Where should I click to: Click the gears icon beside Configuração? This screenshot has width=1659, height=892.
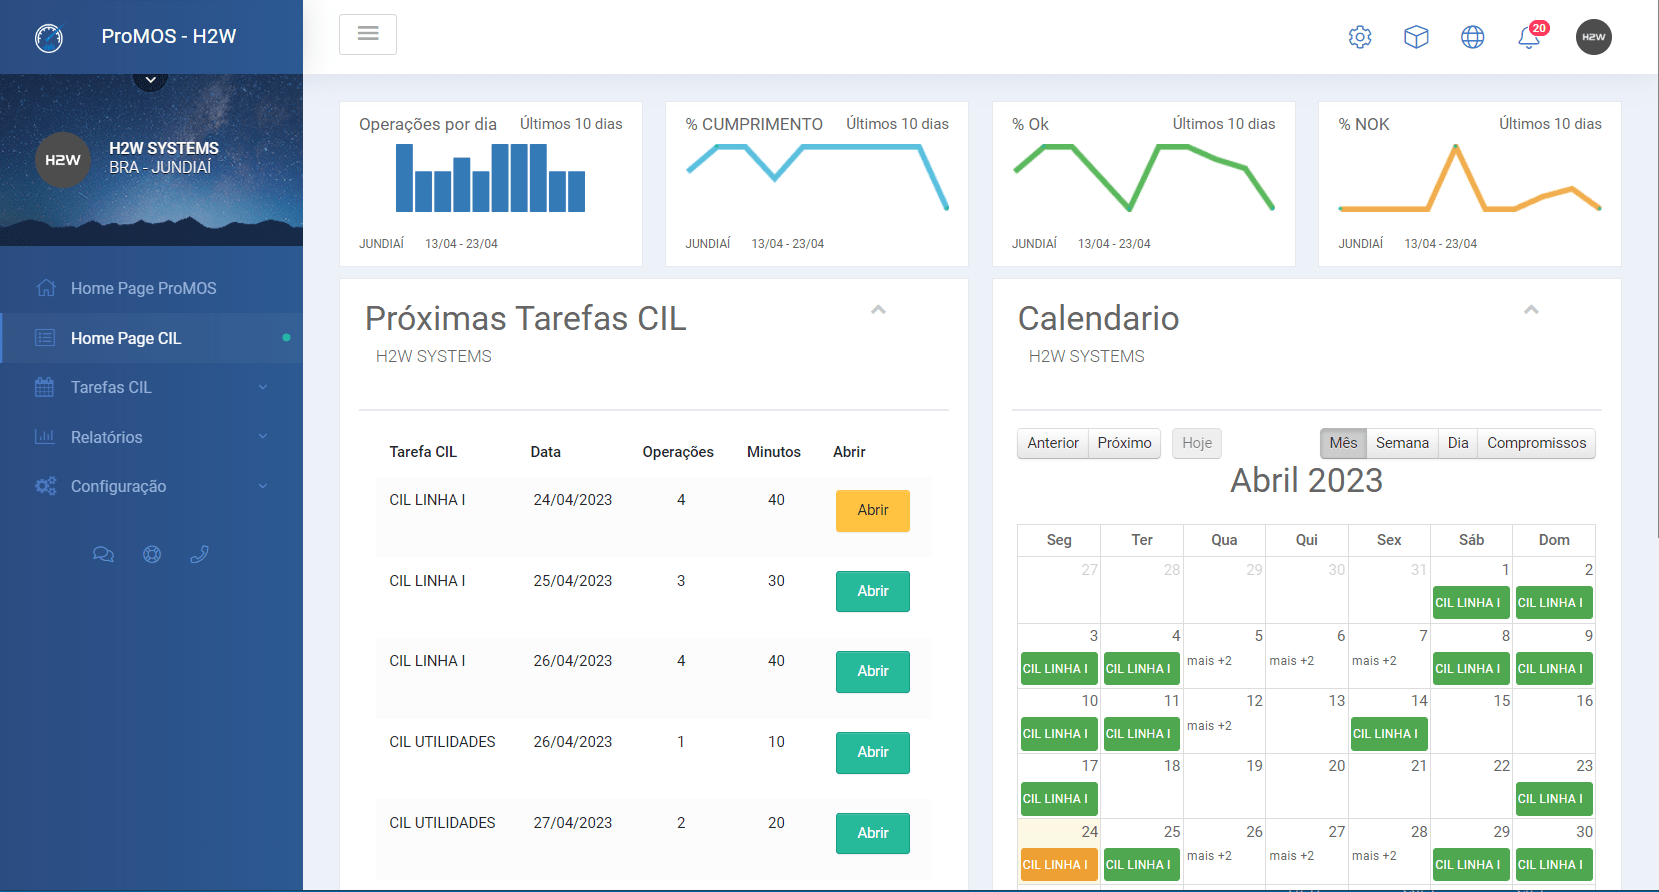tap(45, 486)
